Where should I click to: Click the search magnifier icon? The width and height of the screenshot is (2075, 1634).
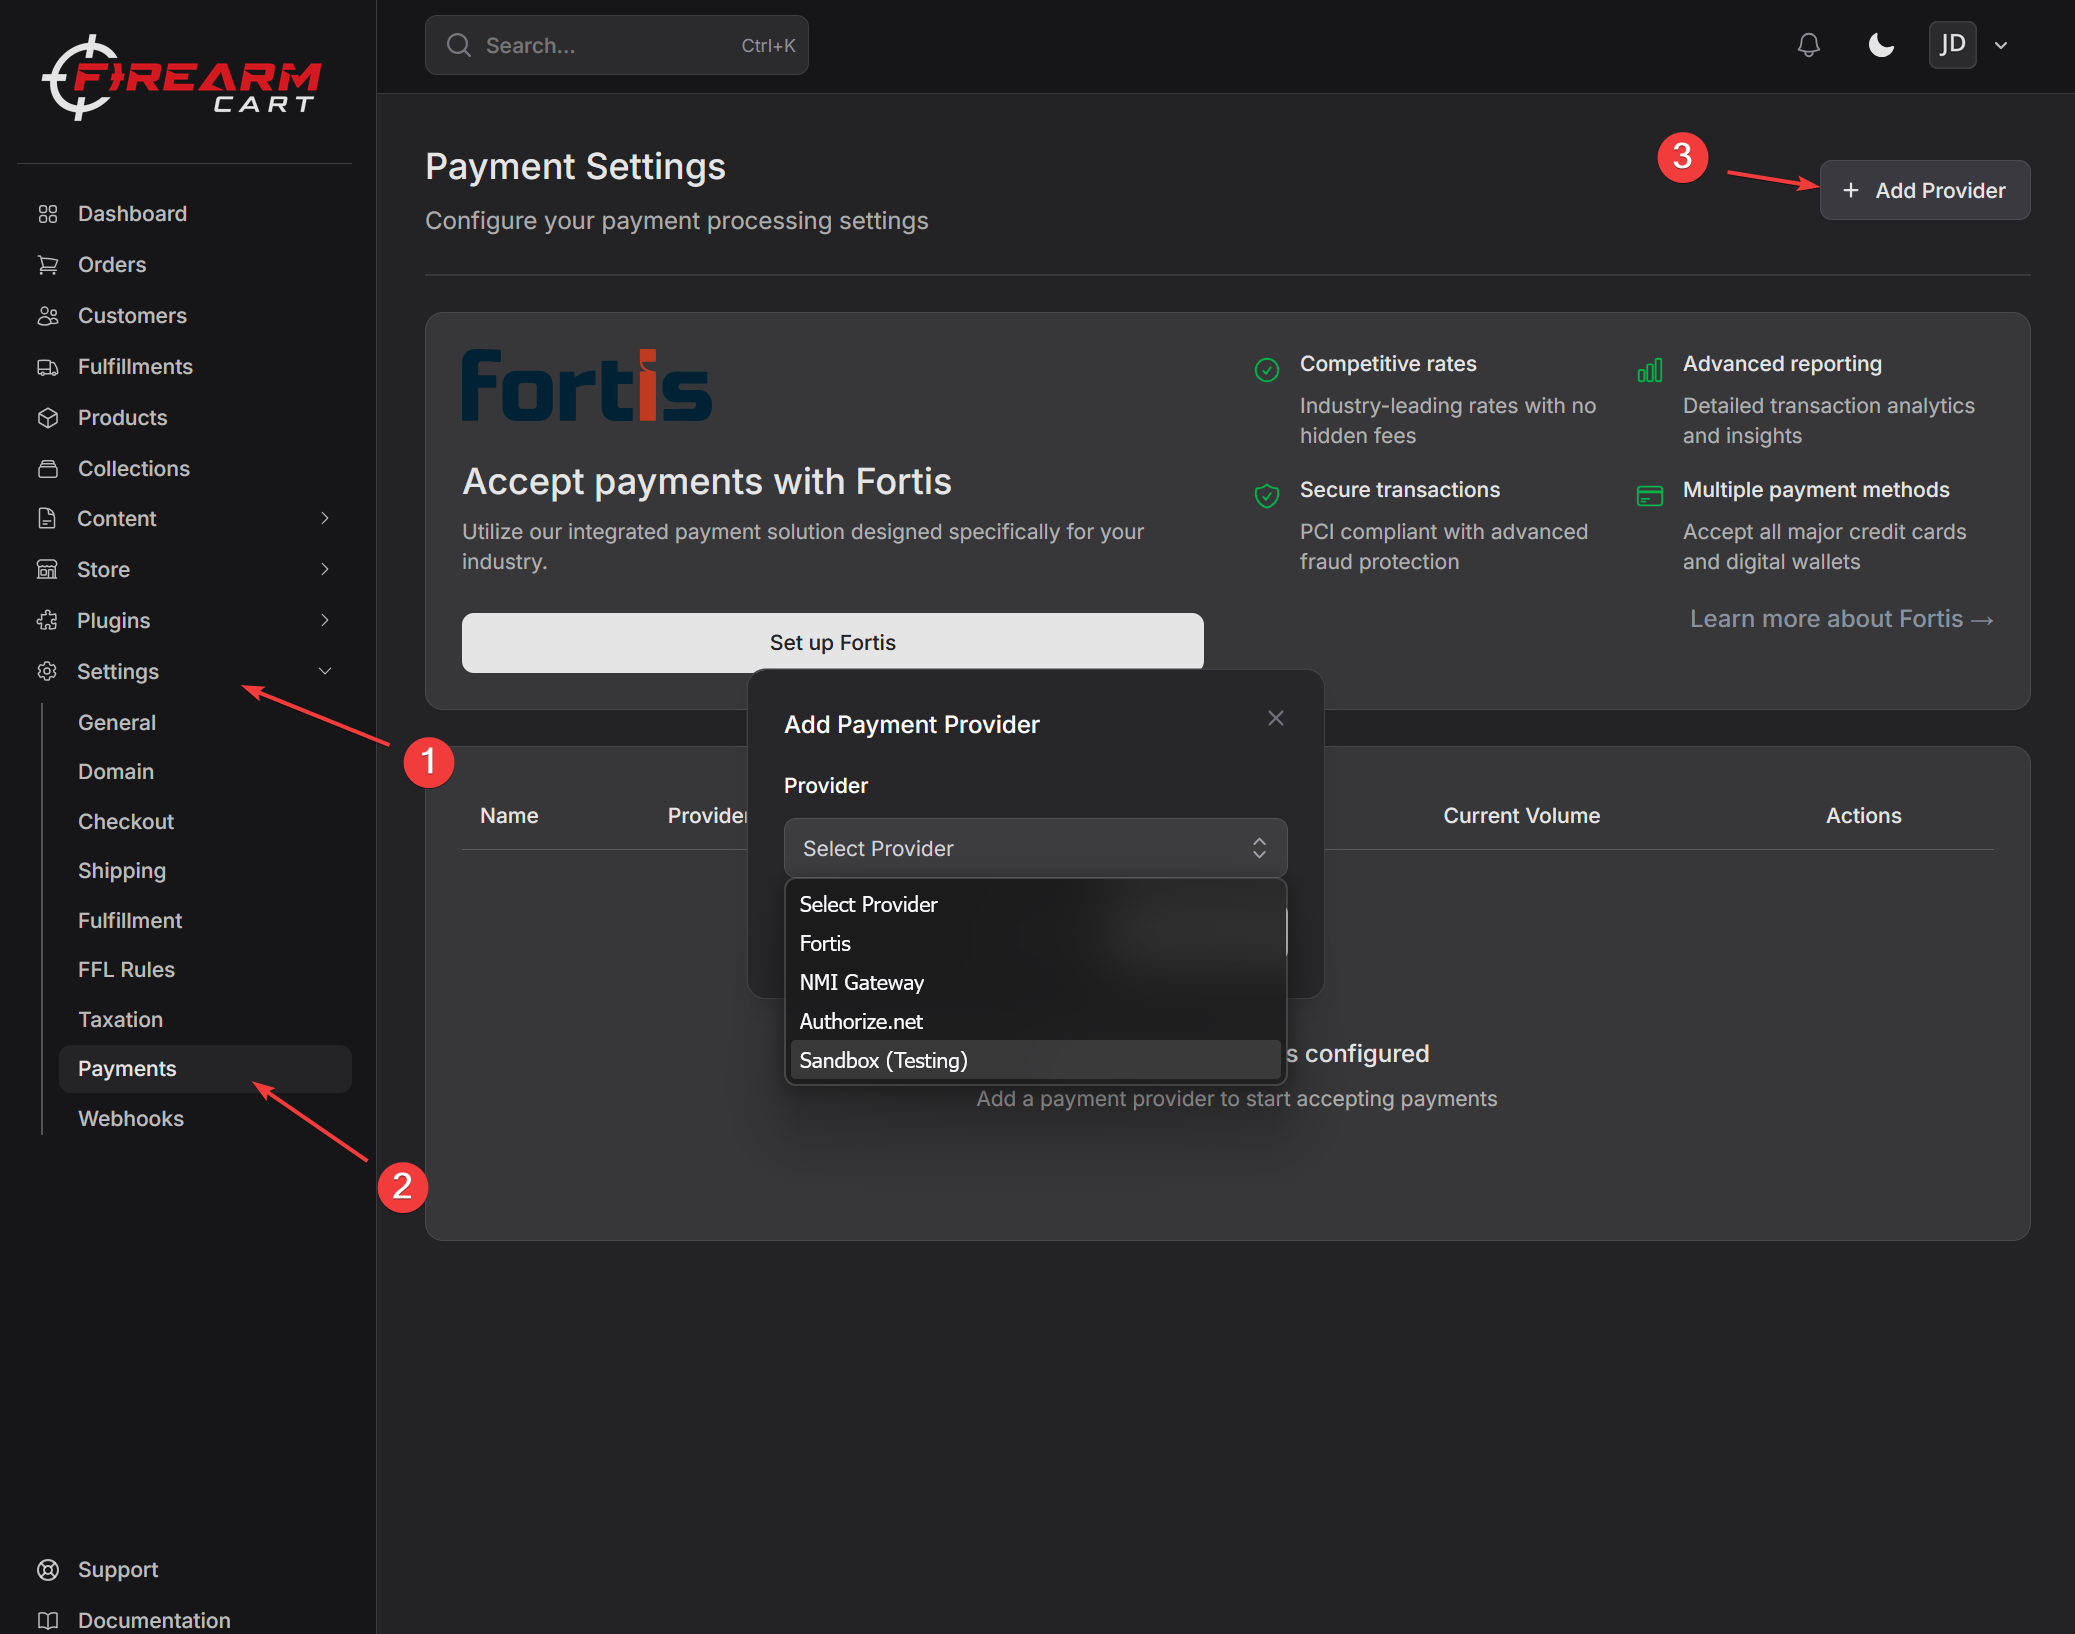click(459, 45)
